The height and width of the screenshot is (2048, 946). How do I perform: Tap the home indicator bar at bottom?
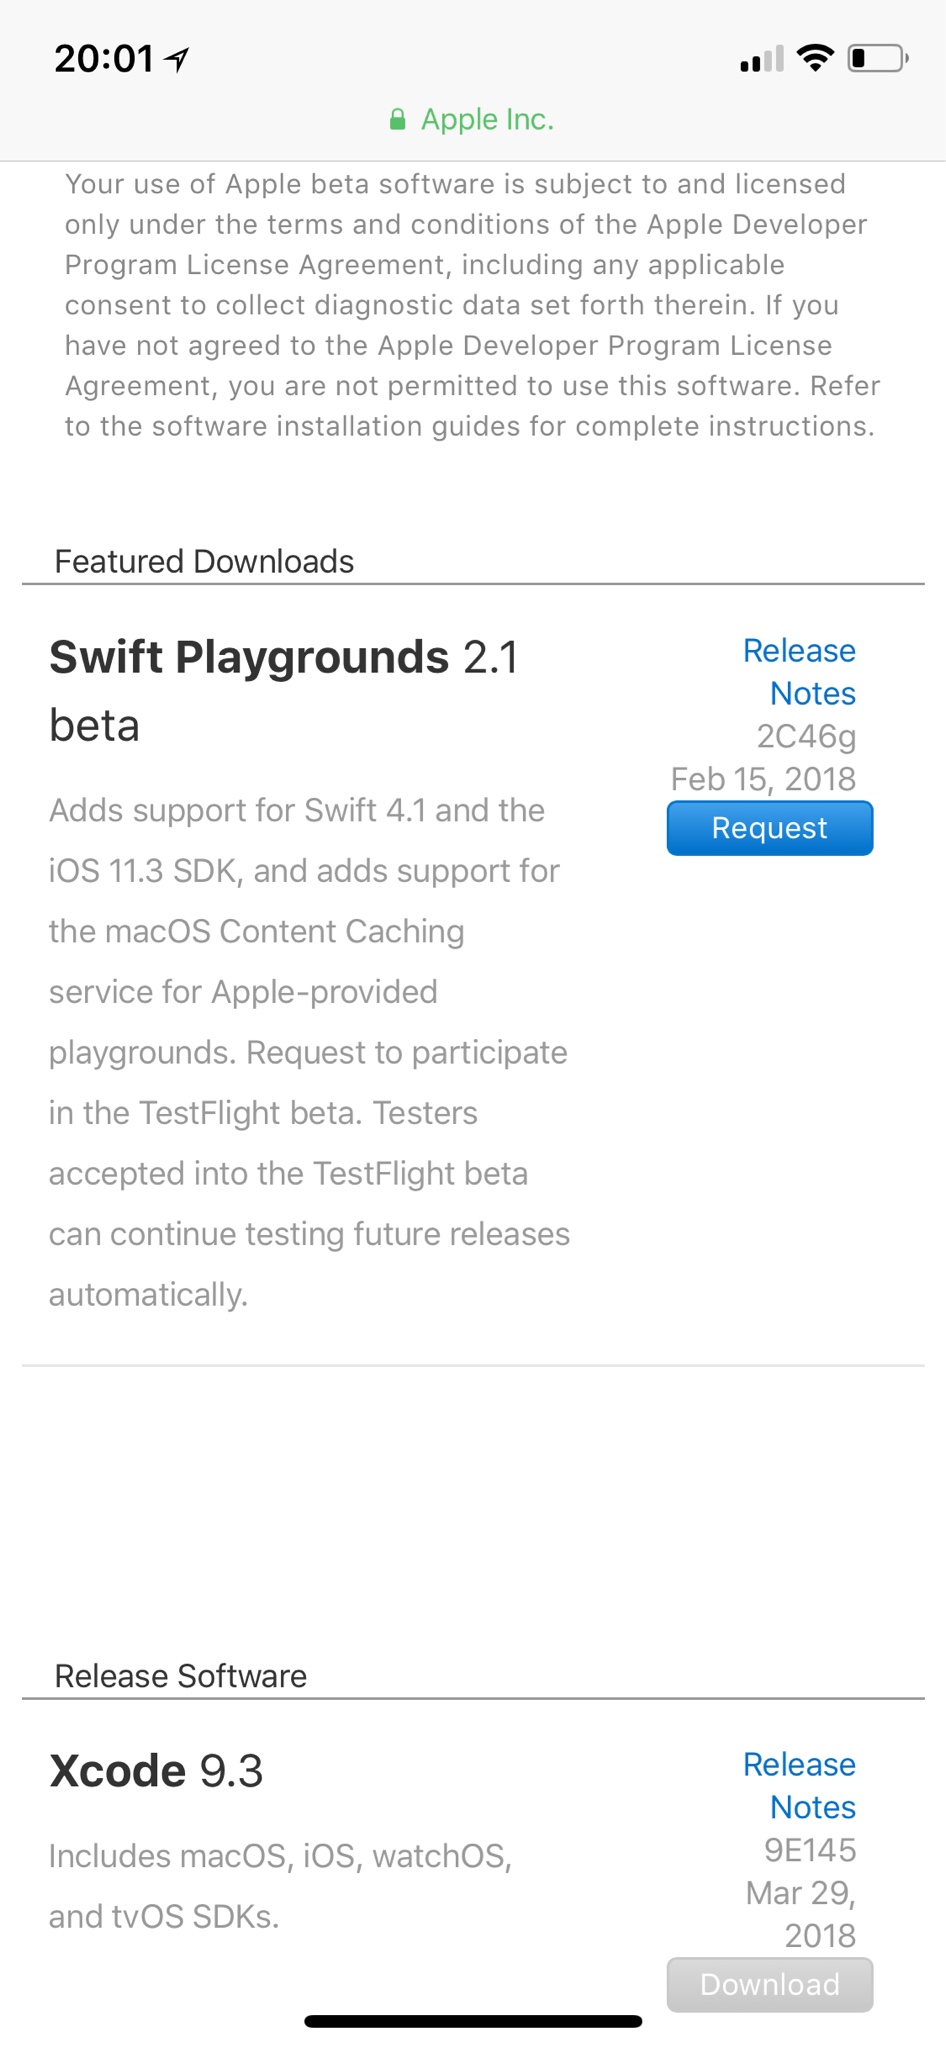click(x=473, y=2021)
